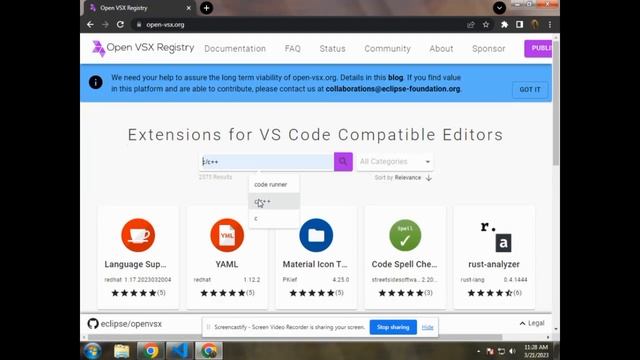Open the FAQ nav item
This screenshot has width=640, height=360.
pyautogui.click(x=293, y=49)
